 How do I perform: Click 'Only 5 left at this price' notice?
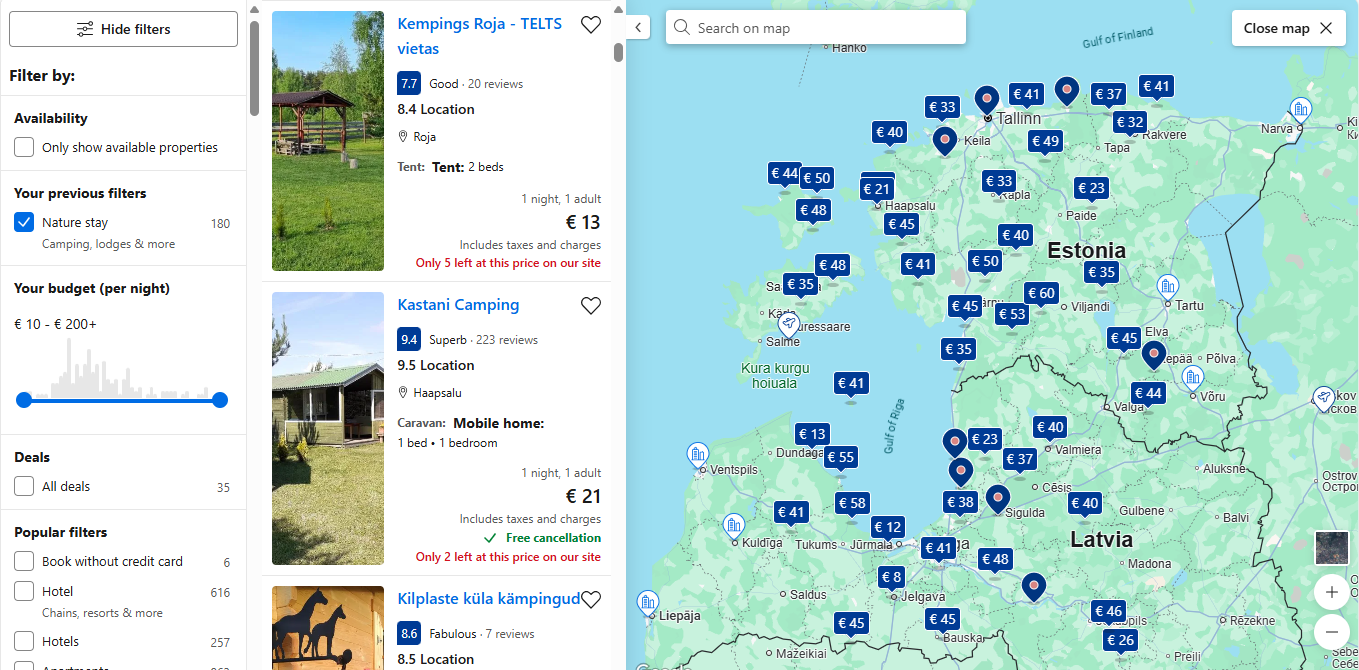508,263
